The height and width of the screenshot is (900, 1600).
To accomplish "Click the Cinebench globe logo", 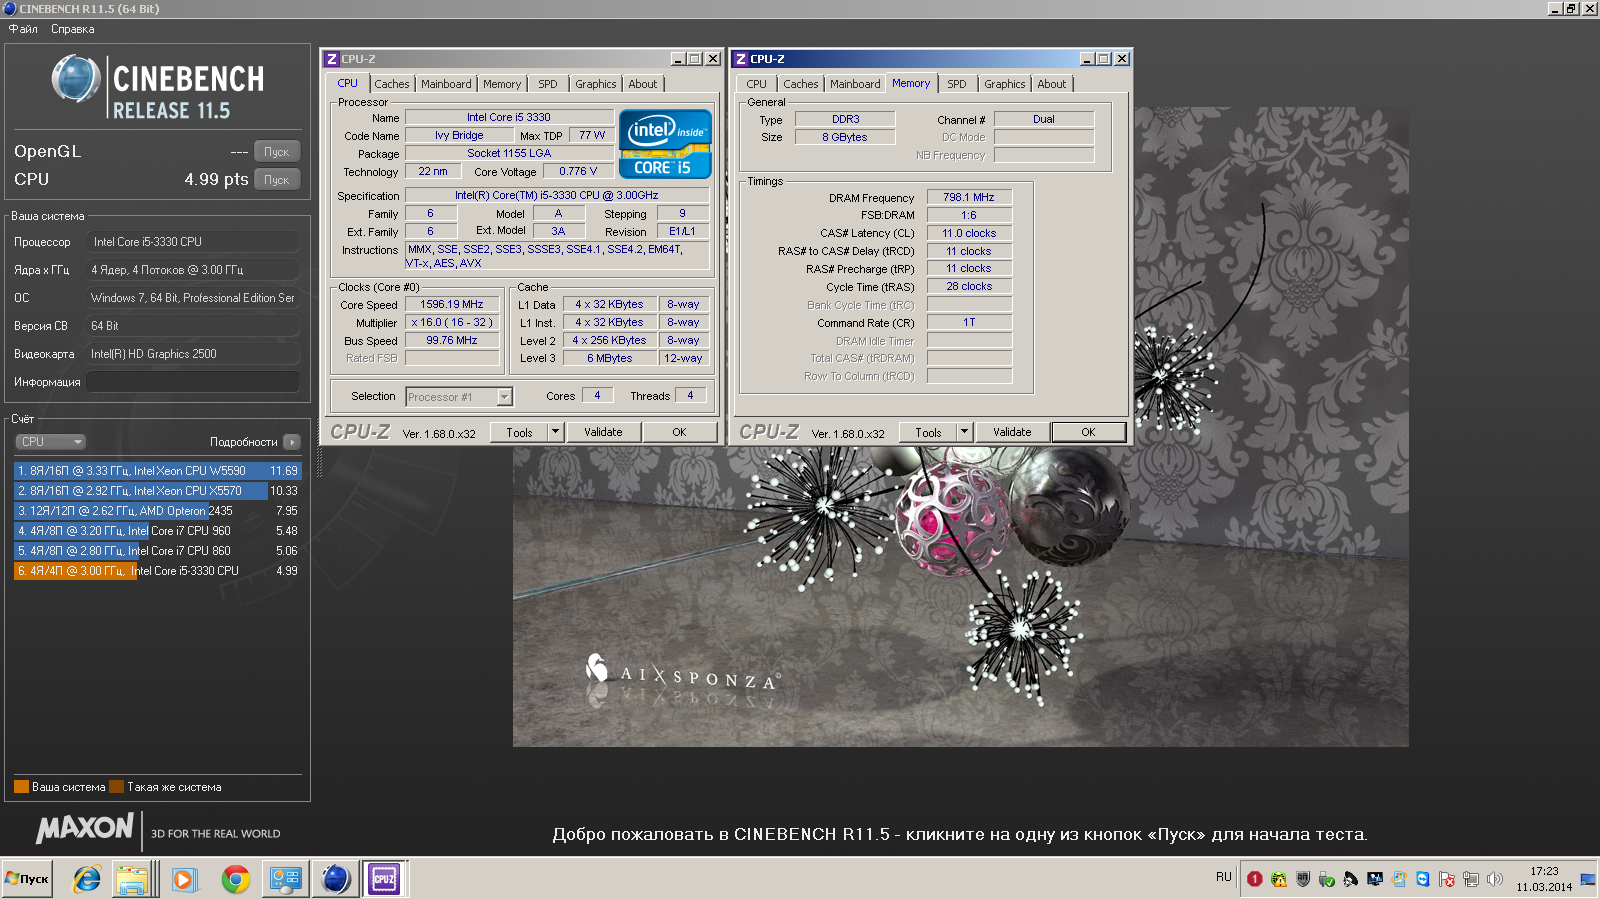I will point(76,78).
